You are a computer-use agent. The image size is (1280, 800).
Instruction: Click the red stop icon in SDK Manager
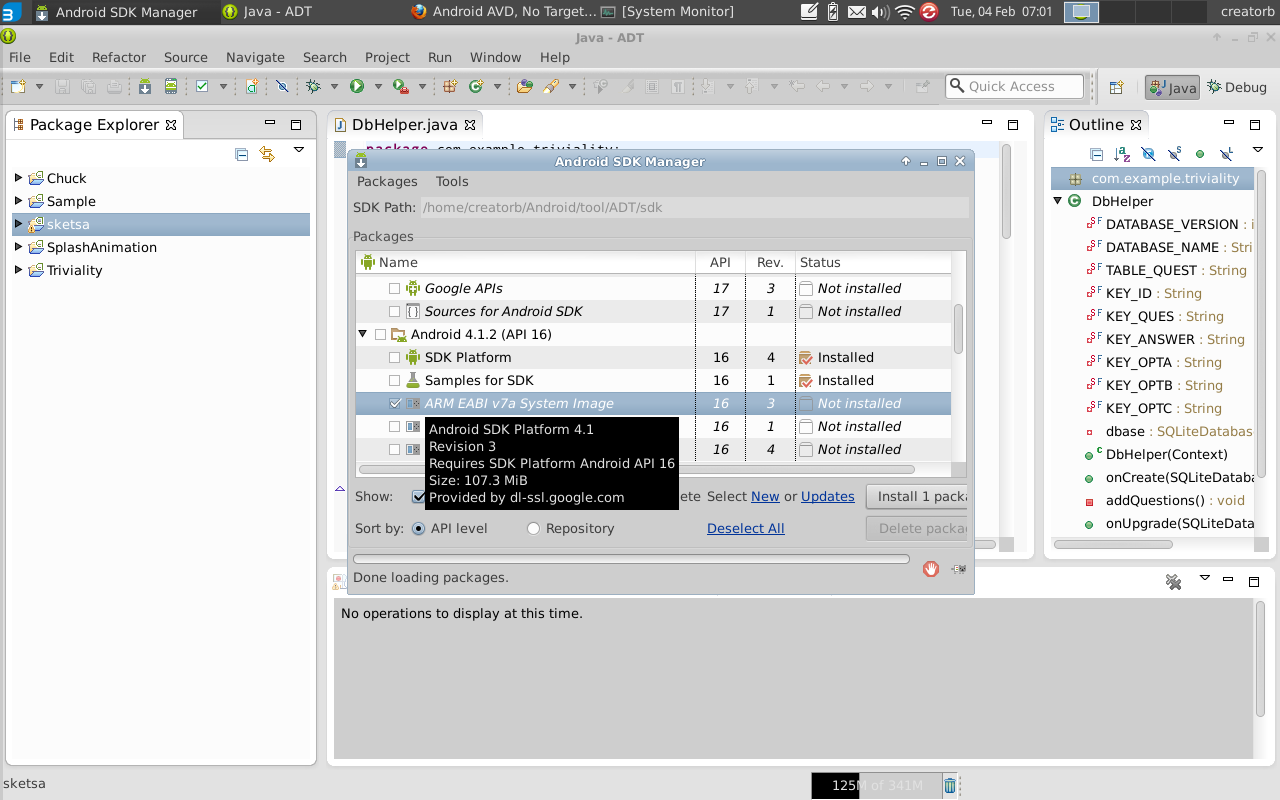point(931,569)
